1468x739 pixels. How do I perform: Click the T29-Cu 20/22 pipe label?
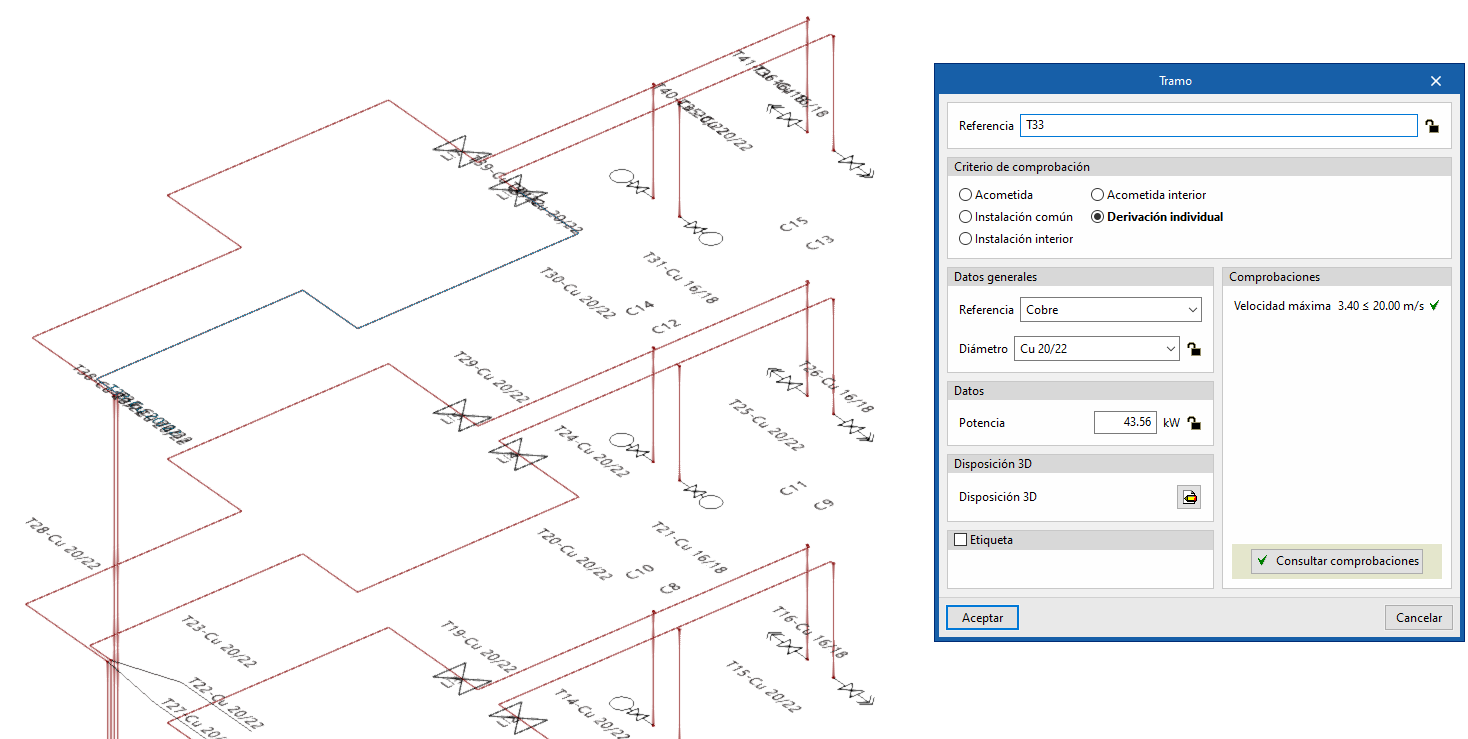click(491, 377)
